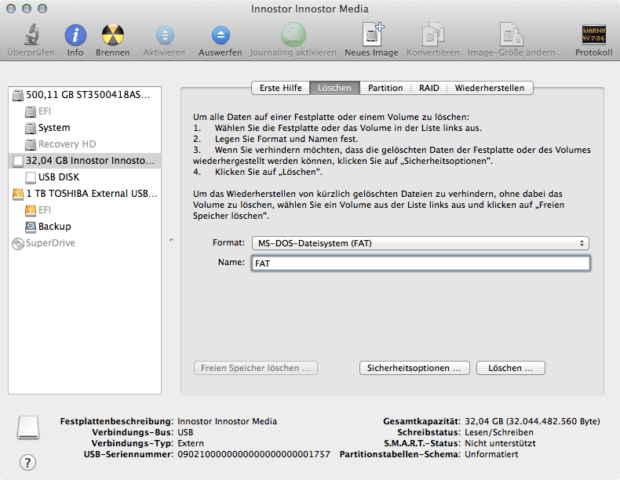The height and width of the screenshot is (480, 620).
Task: Click Festplattenbeschreibung value Innostor Innostor Media
Action: click(x=227, y=421)
